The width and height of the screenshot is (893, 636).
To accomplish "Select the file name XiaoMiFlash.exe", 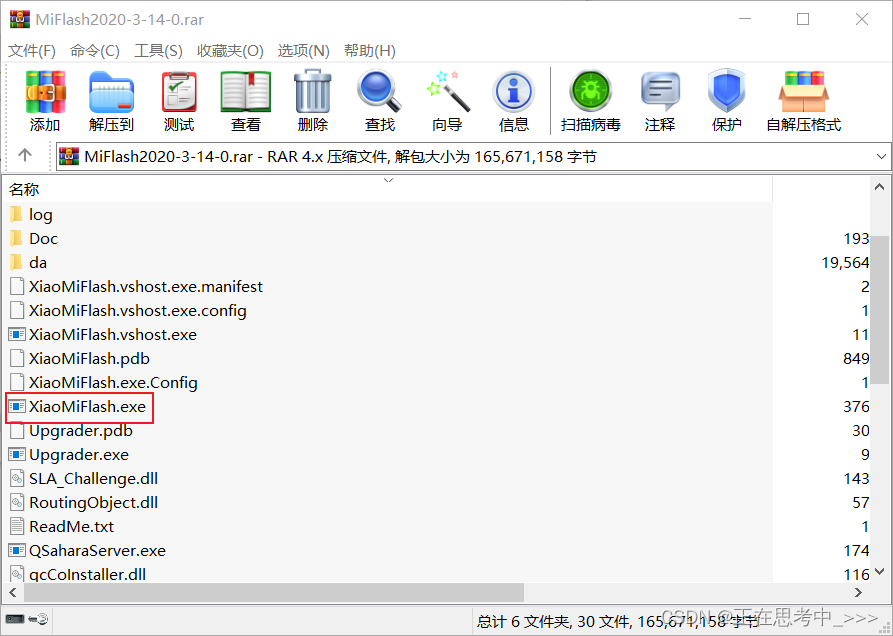I will 87,407.
